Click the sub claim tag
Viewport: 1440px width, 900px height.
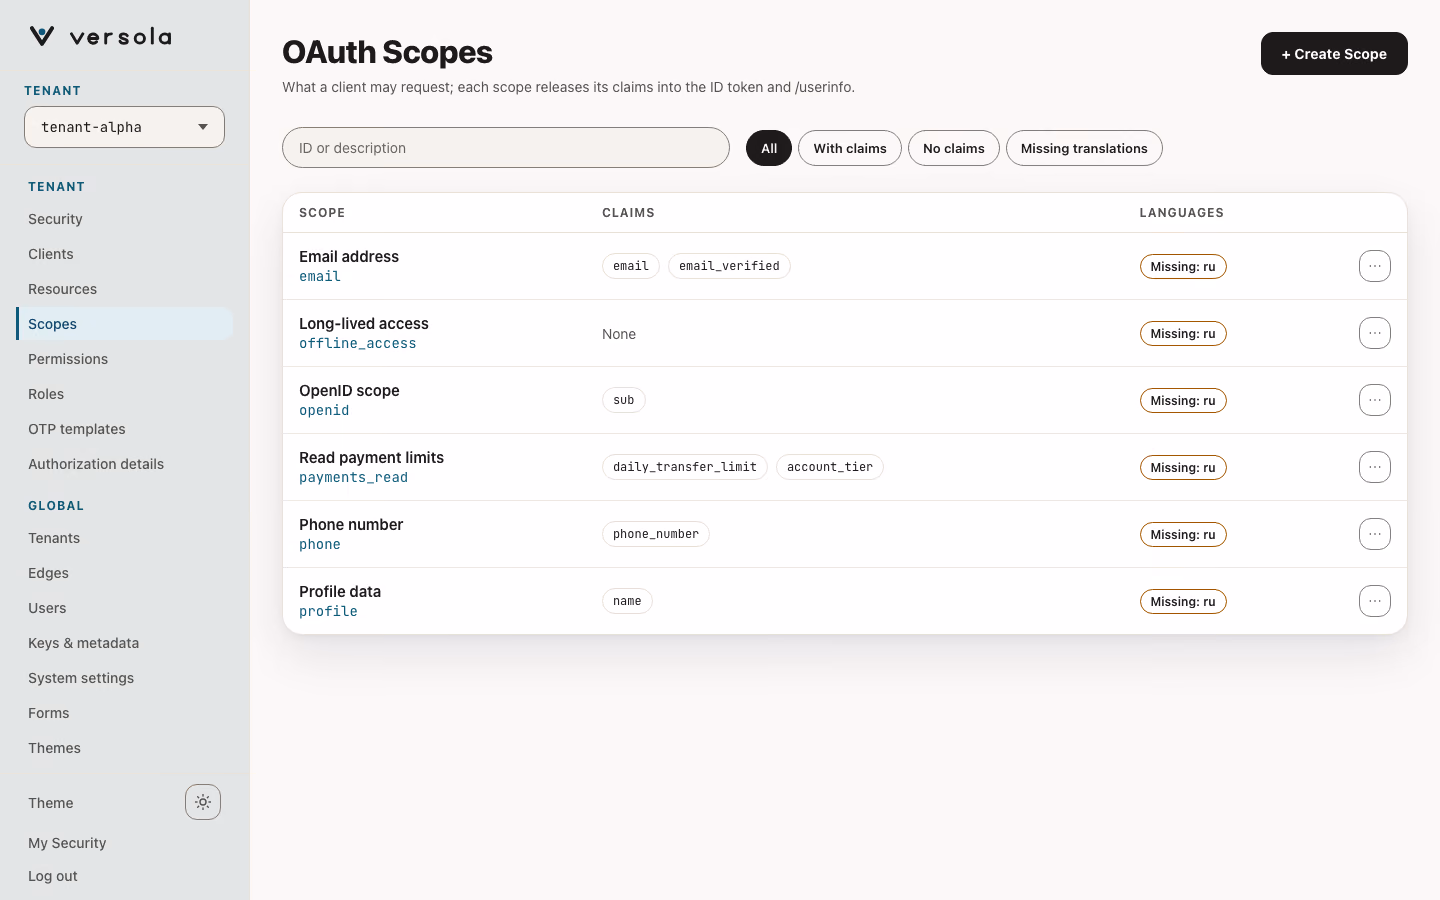tap(624, 400)
